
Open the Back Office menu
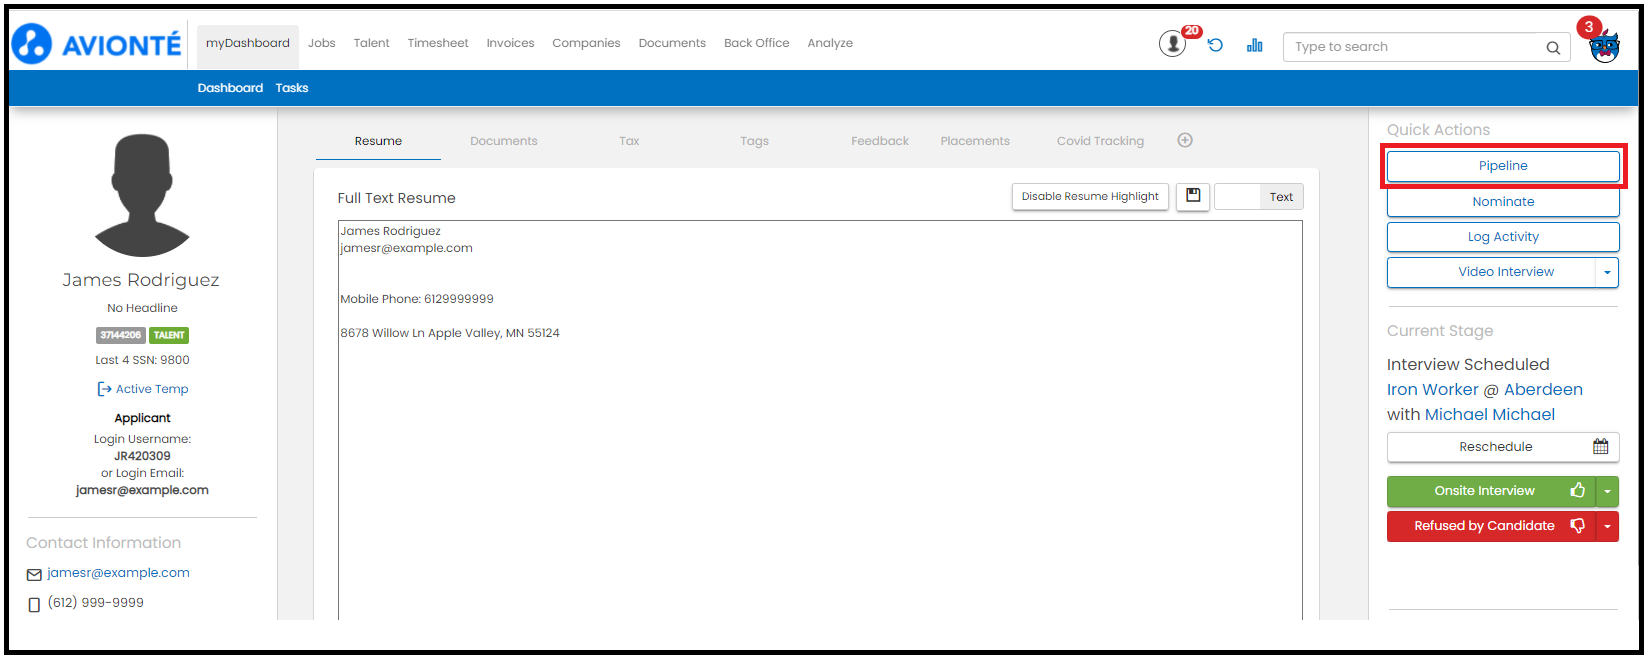point(757,43)
